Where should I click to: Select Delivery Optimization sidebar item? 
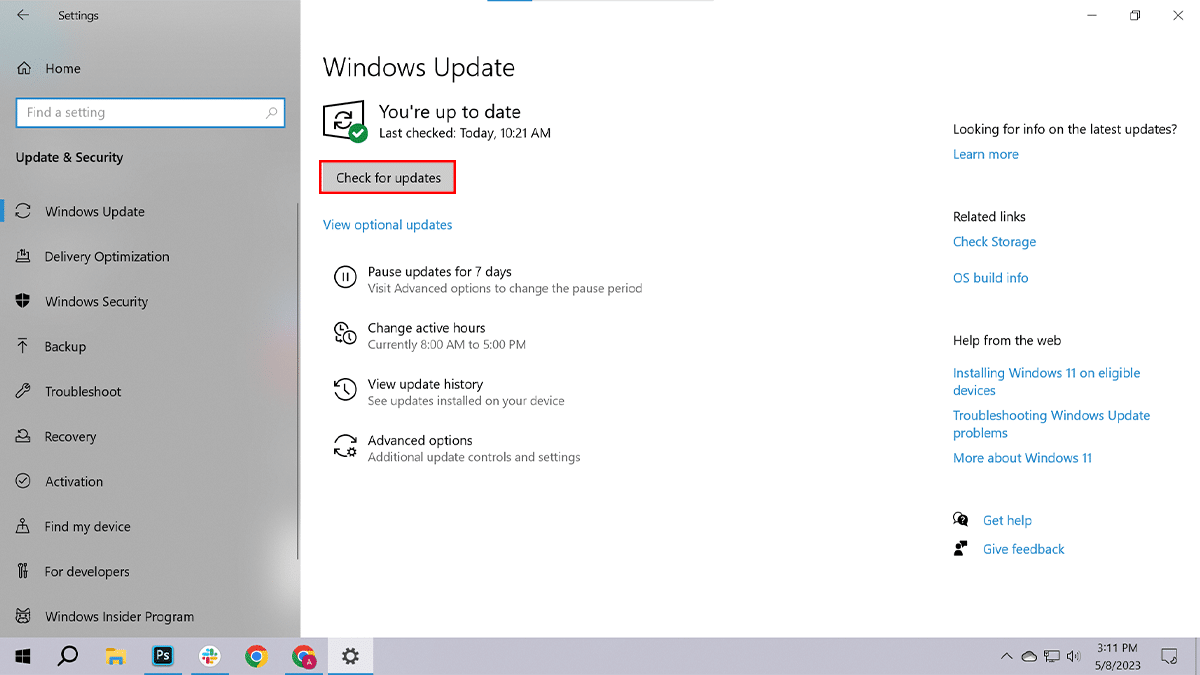[107, 257]
